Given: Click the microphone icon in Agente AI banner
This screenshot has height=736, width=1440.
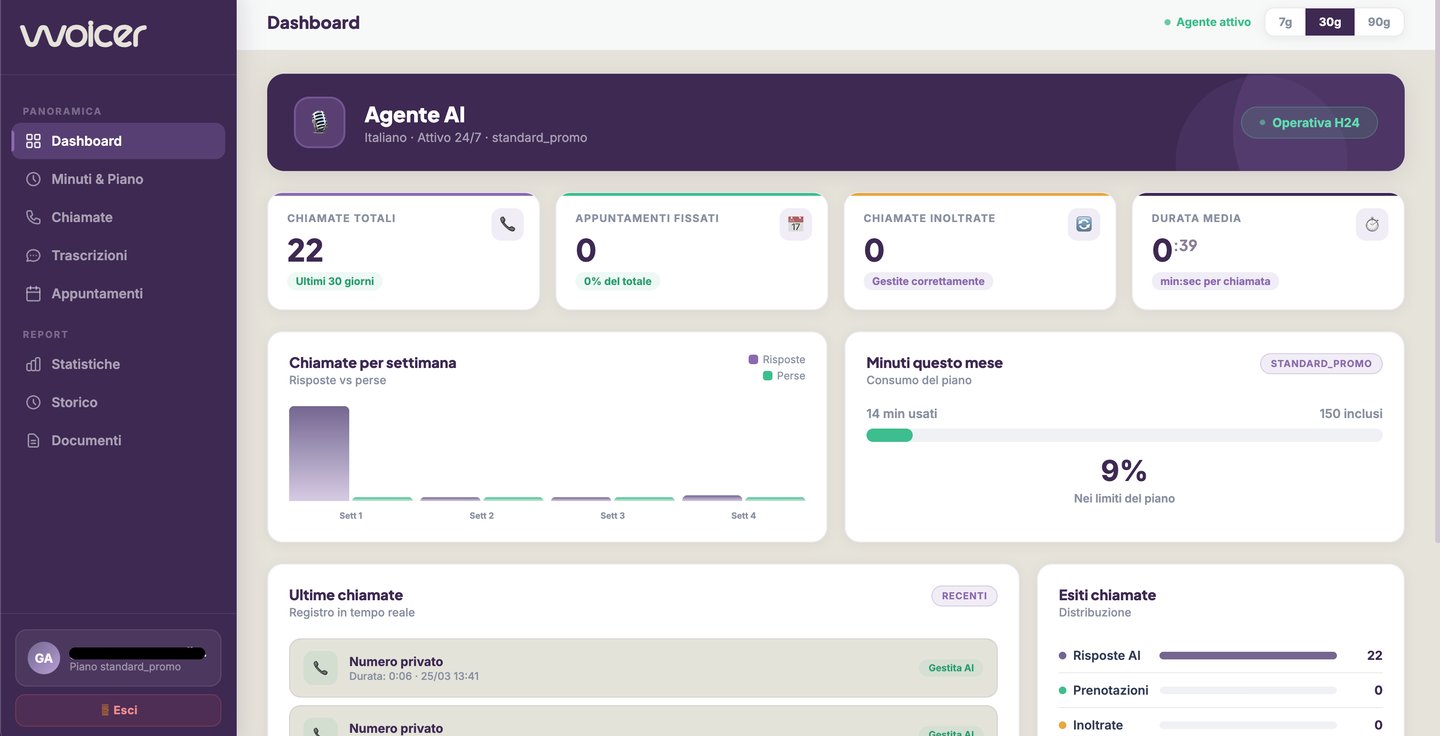Looking at the screenshot, I should point(319,122).
